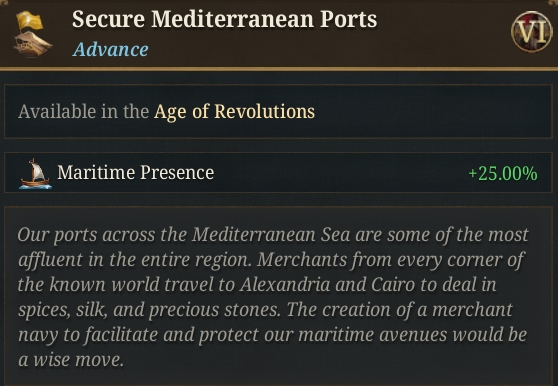
Task: Select the word Cairo in the description
Action: pyautogui.click(x=393, y=285)
